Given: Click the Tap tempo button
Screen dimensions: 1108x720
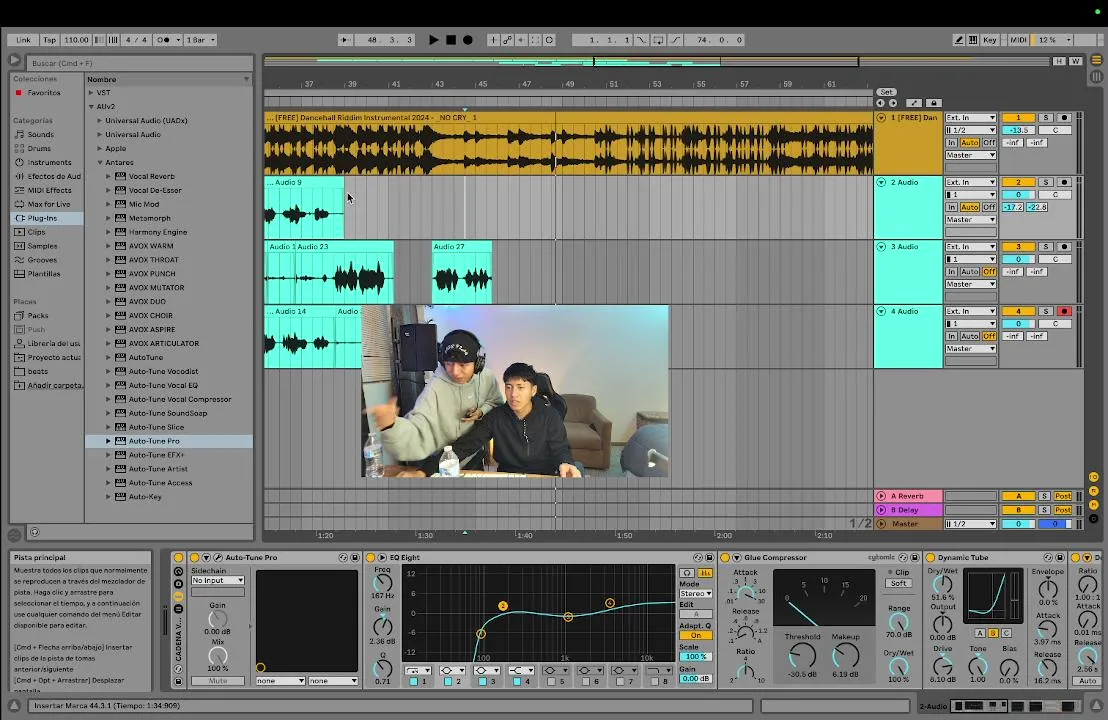Looking at the screenshot, I should 49,40.
